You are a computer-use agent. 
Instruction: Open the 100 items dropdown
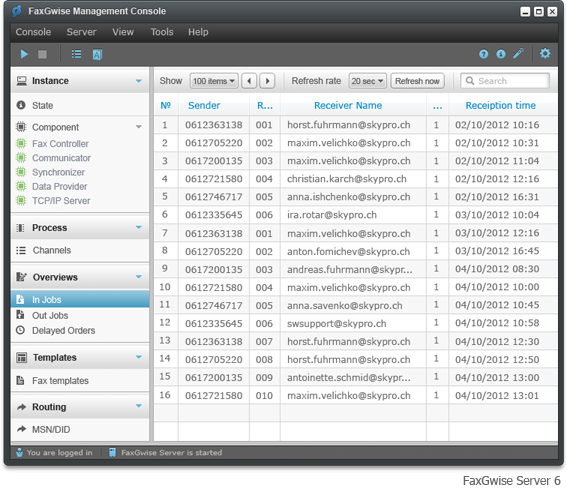click(x=214, y=81)
